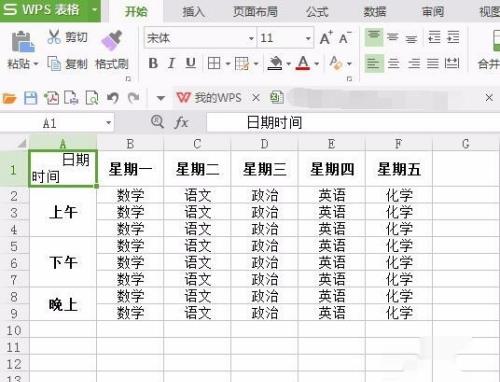Click the Copy (复制) icon
The height and width of the screenshot is (382, 500).
click(x=54, y=63)
